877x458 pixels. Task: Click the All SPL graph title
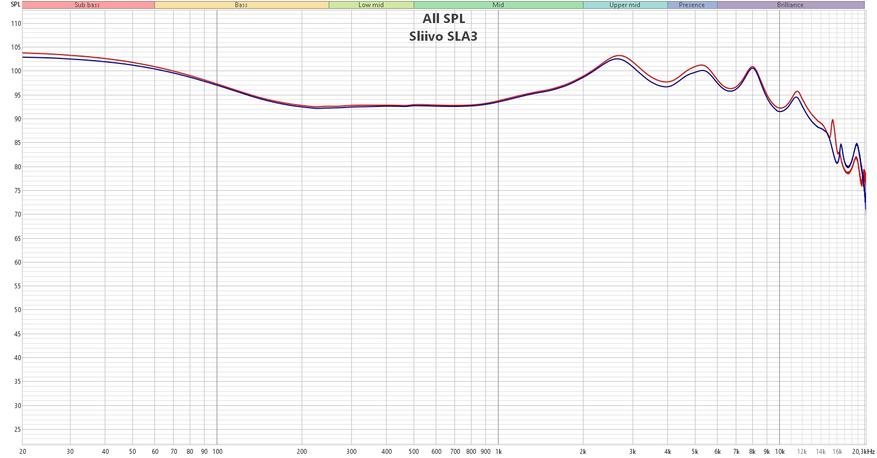pyautogui.click(x=444, y=19)
